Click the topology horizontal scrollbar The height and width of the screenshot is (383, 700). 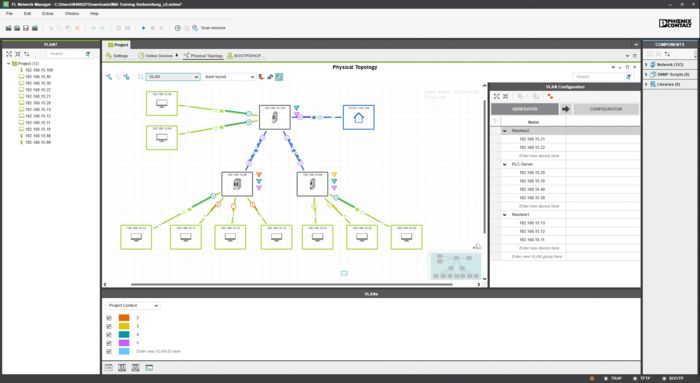click(x=292, y=284)
